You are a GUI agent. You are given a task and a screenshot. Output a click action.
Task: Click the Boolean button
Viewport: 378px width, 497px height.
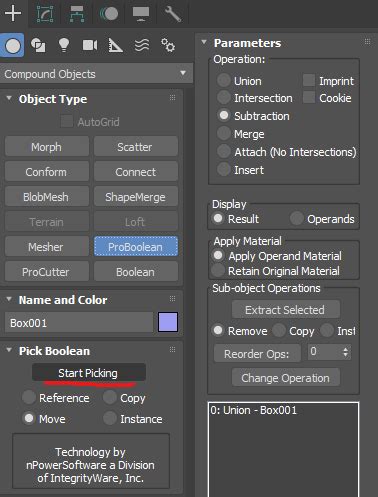(x=136, y=272)
